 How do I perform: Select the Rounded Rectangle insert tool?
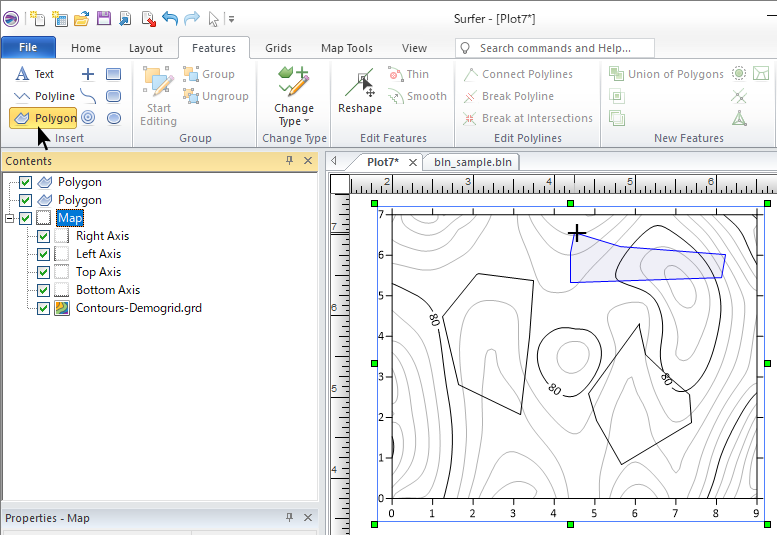113,96
